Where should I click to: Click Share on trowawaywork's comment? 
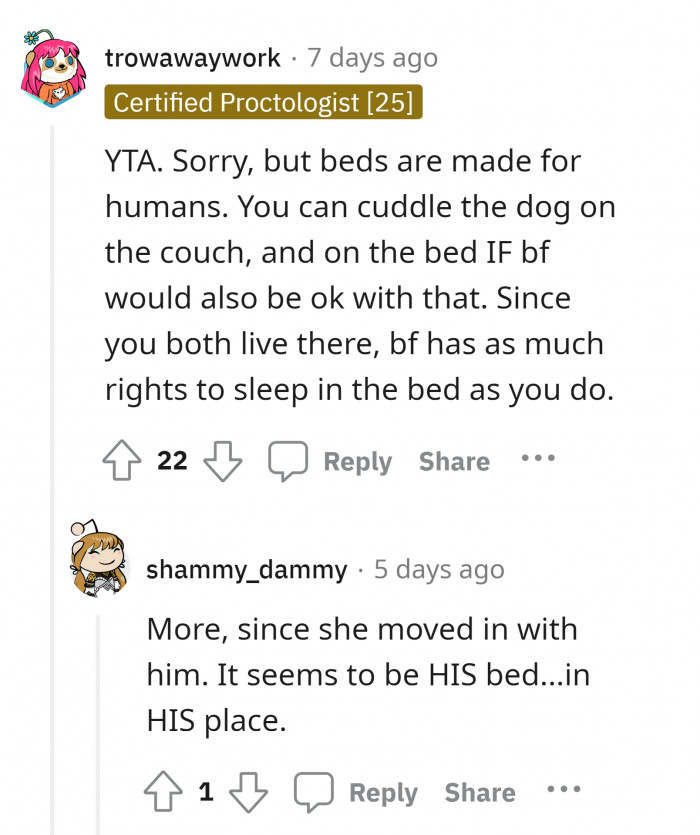point(453,461)
